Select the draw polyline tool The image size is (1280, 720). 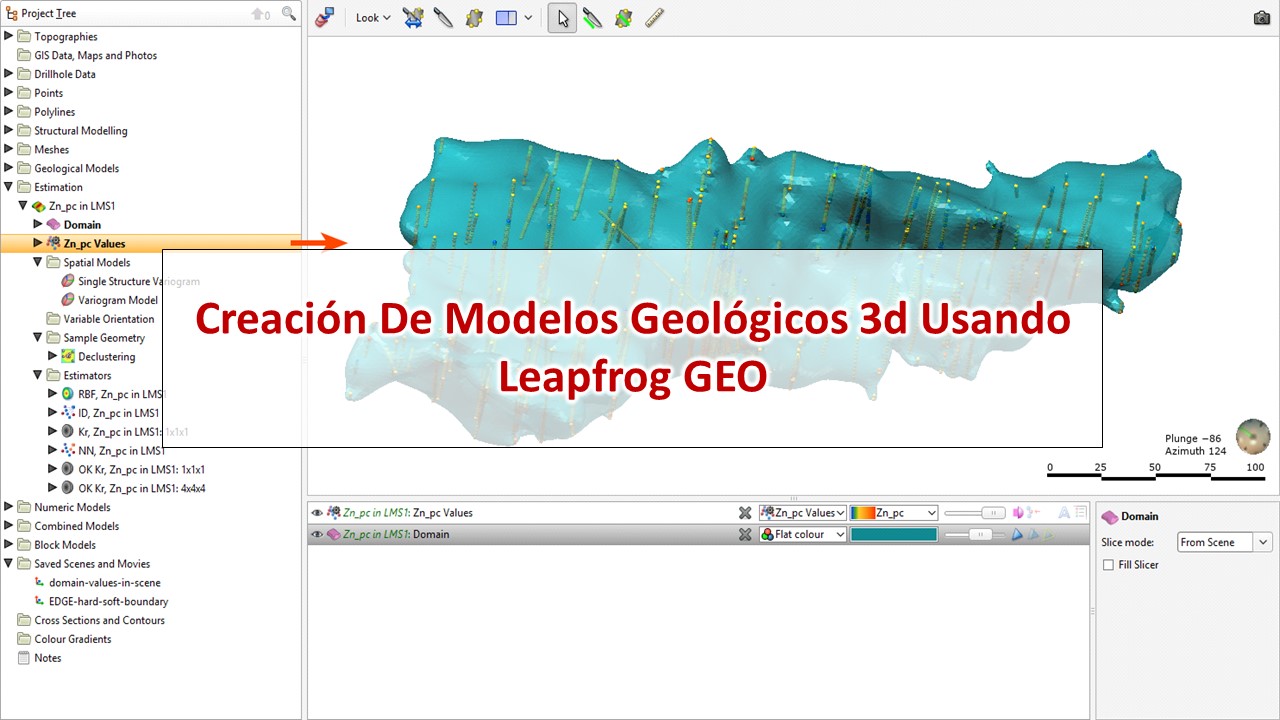[x=593, y=18]
